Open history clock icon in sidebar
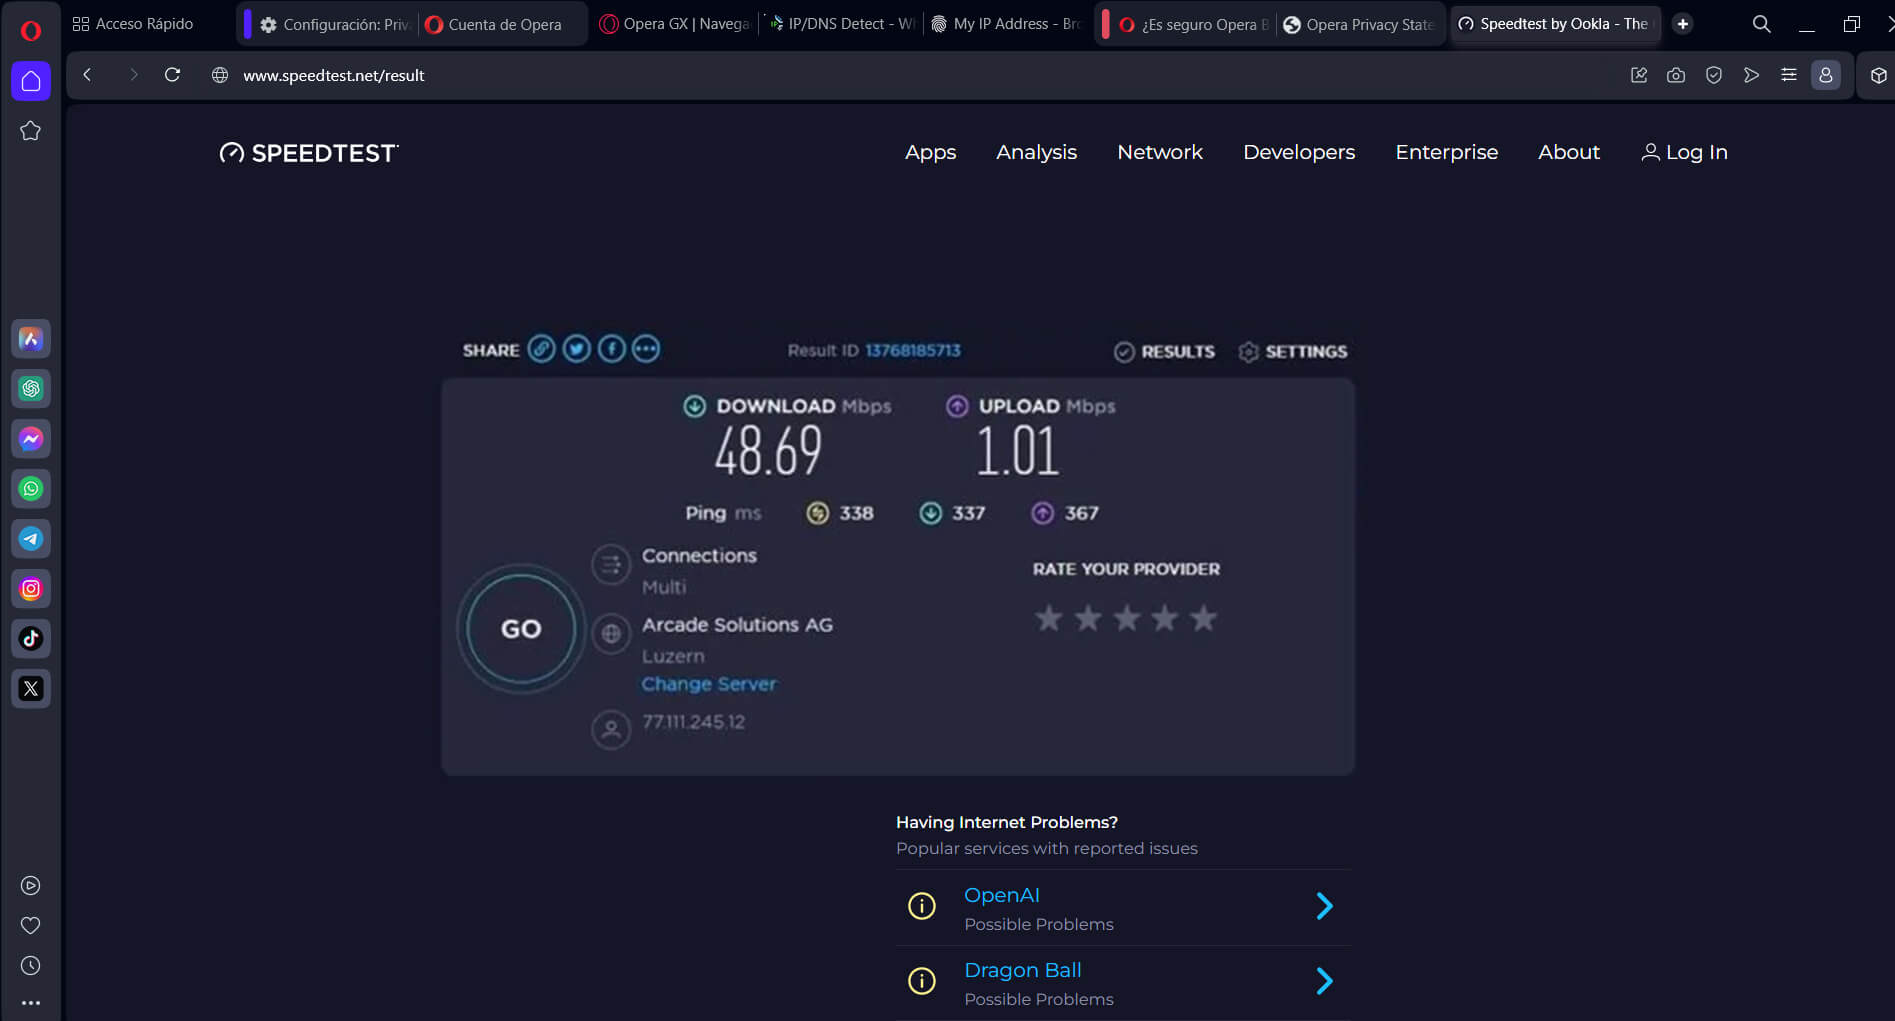Image resolution: width=1895 pixels, height=1021 pixels. [31, 966]
